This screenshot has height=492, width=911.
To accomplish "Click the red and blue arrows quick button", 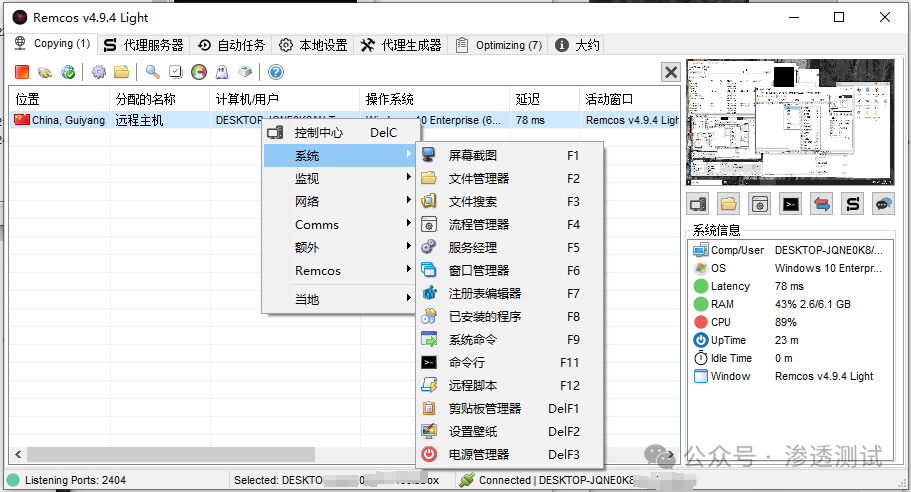I will [821, 204].
